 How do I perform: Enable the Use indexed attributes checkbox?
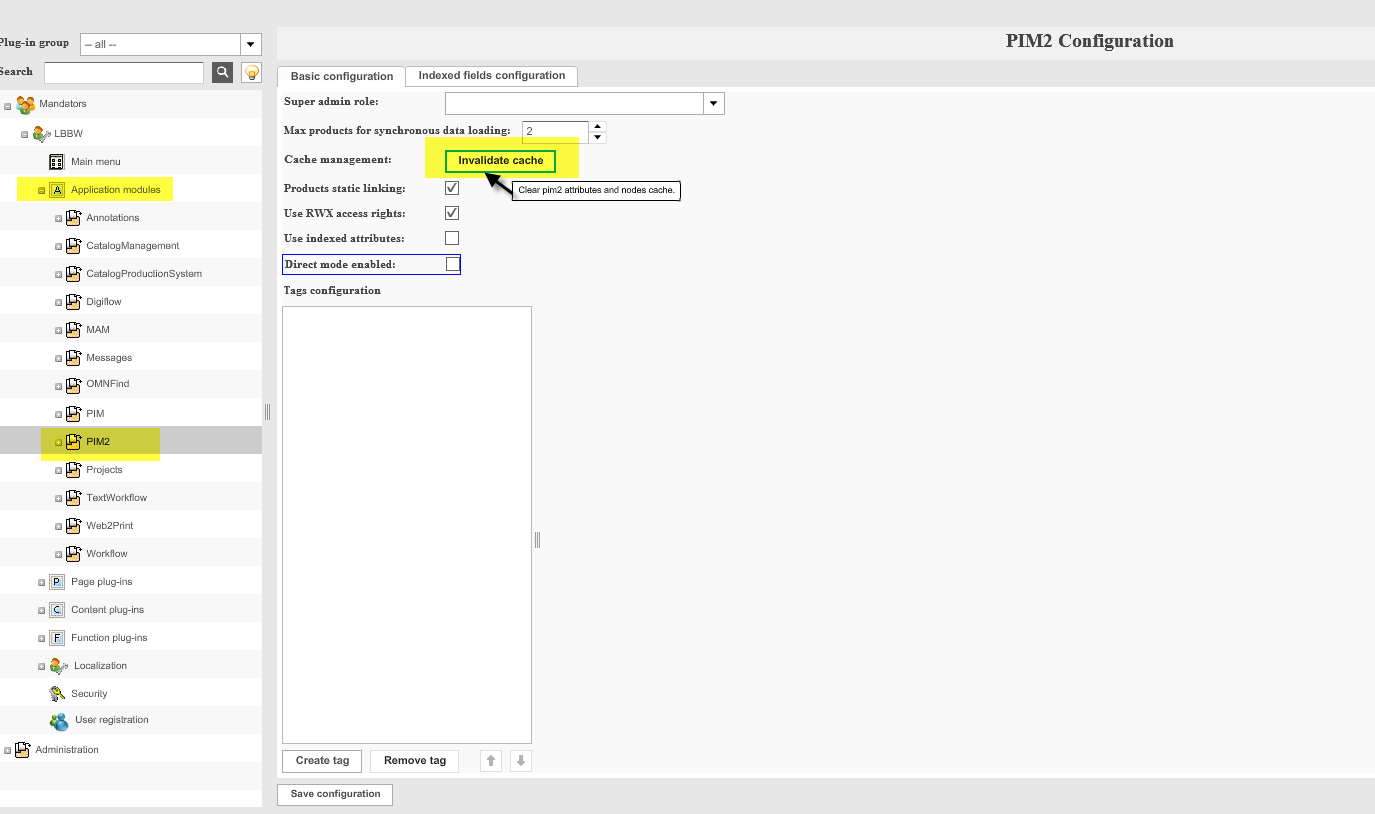(x=451, y=238)
